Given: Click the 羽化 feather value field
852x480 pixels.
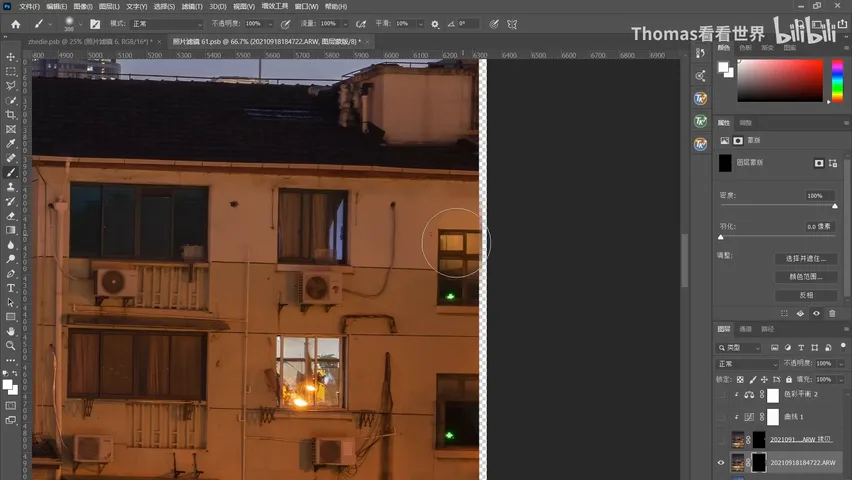Looking at the screenshot, I should click(820, 226).
